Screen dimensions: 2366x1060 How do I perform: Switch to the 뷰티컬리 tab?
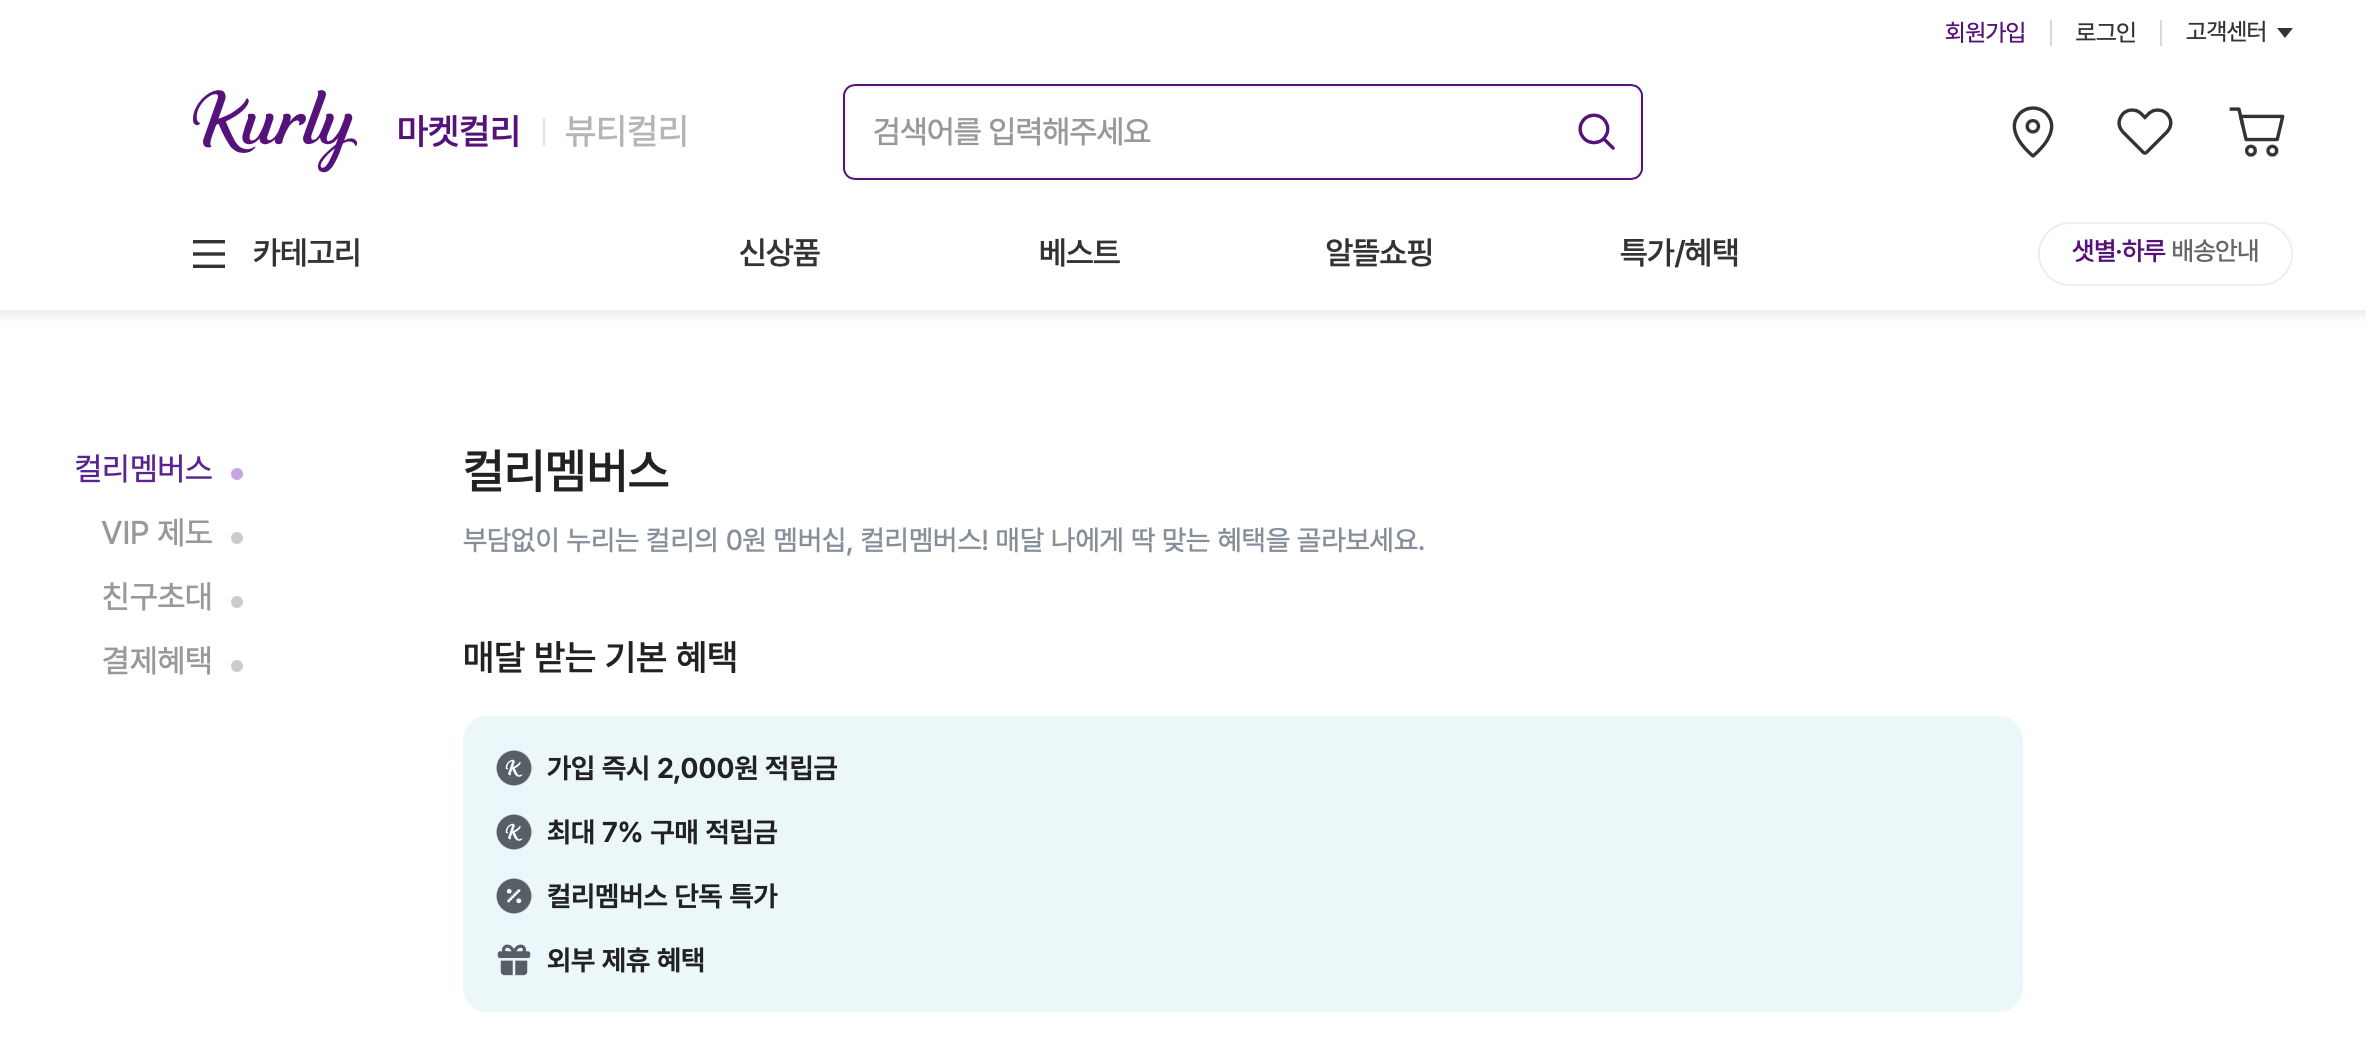click(625, 130)
